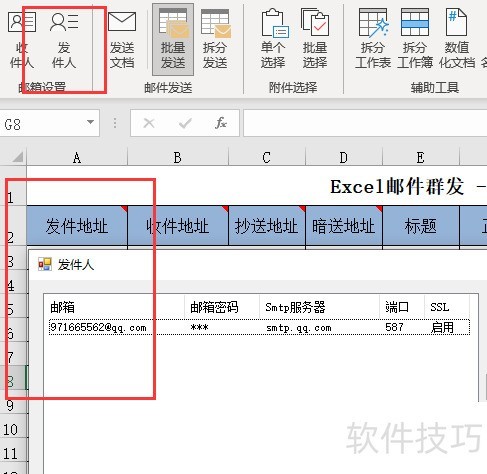Expand the Name Box dropdown arrow
487x474 pixels.
(x=90, y=122)
